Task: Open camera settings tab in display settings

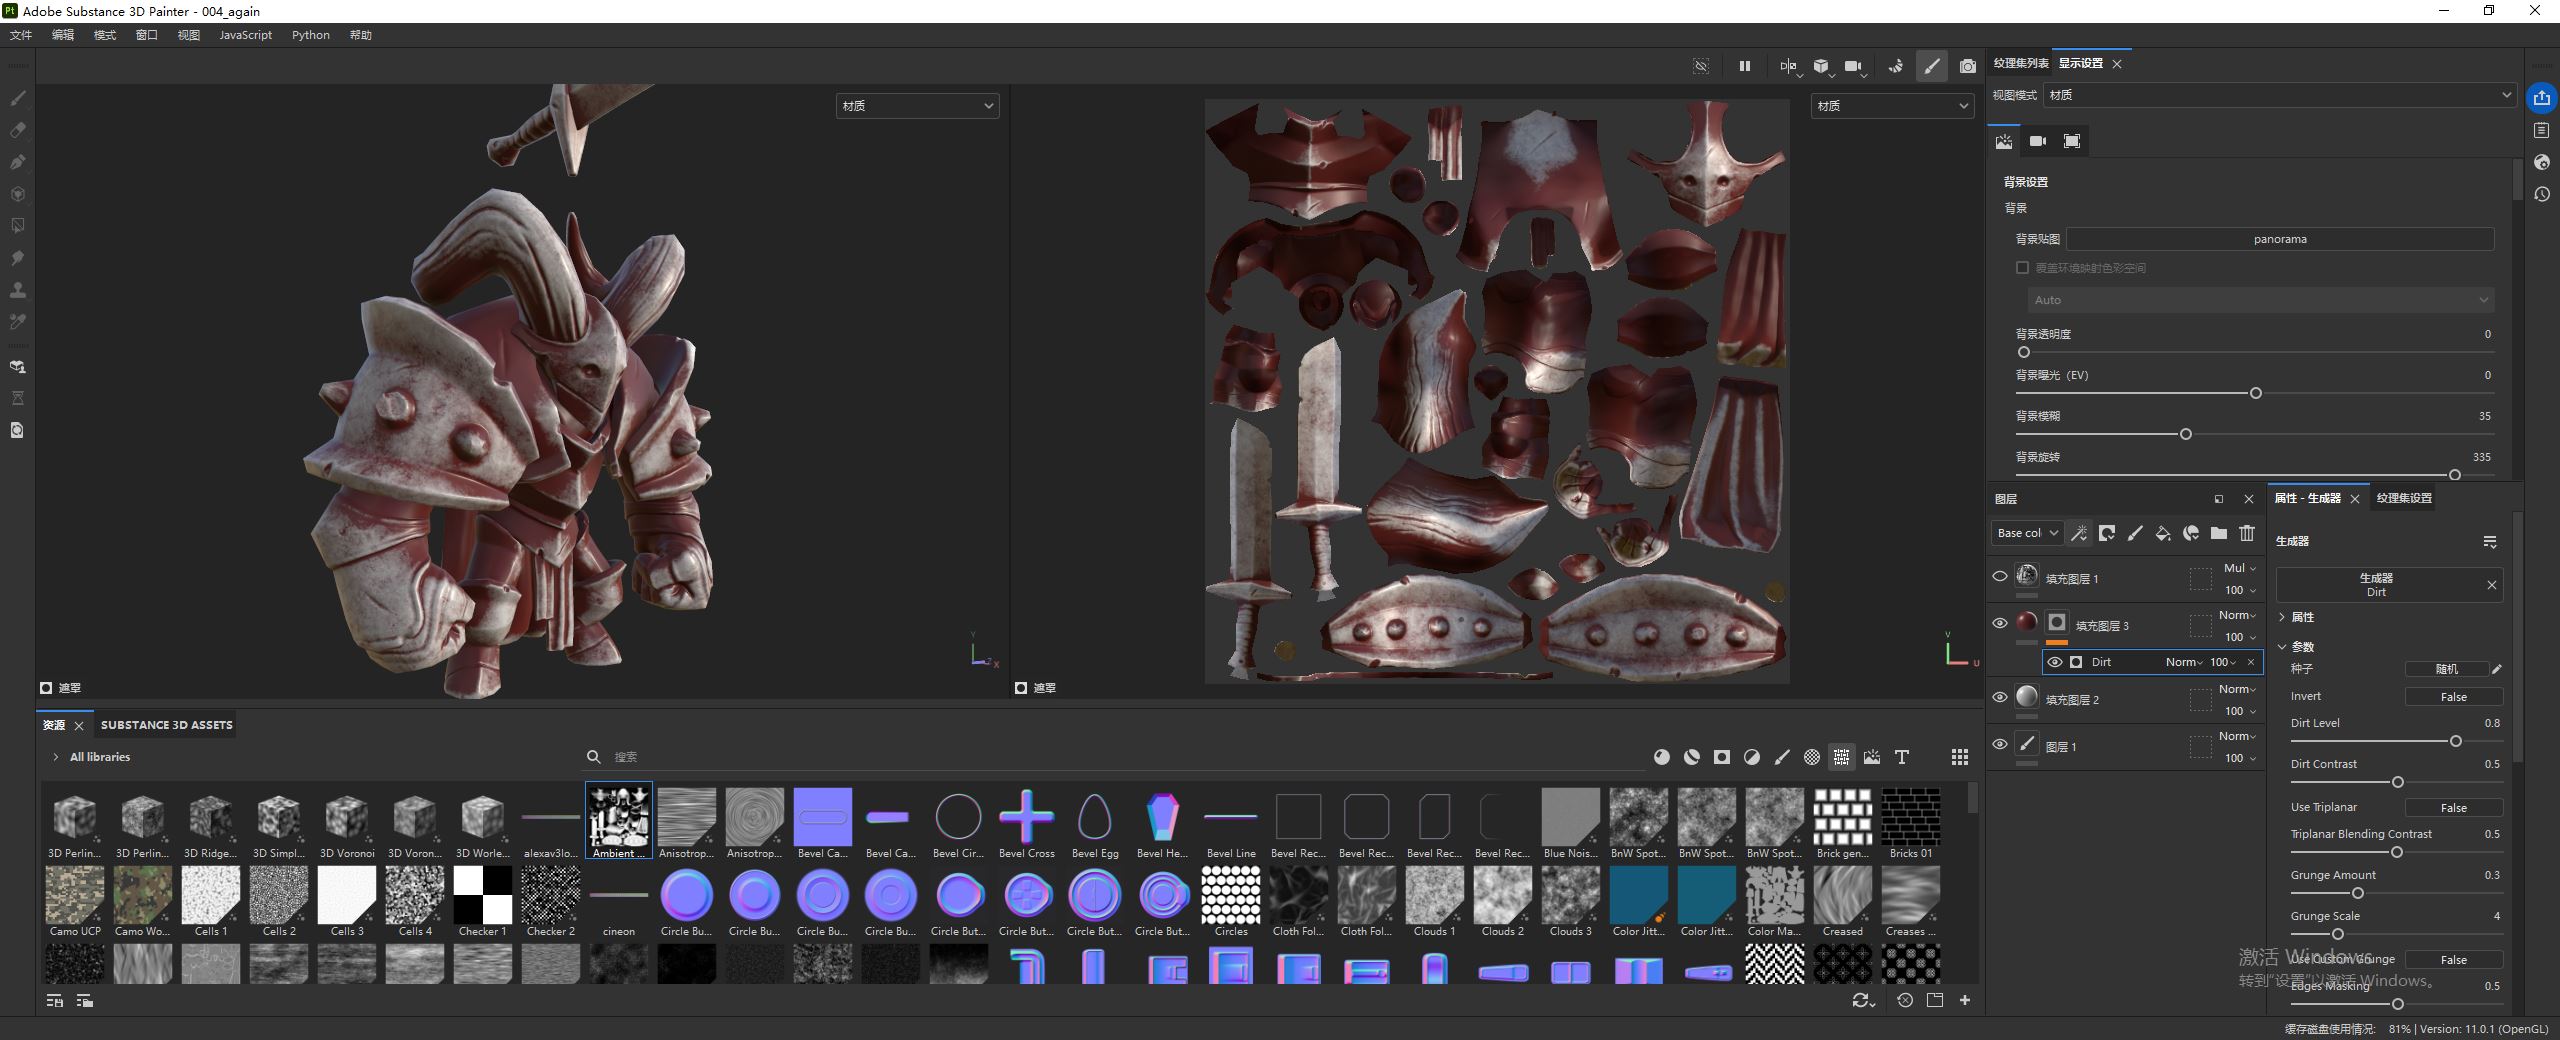Action: click(2037, 141)
